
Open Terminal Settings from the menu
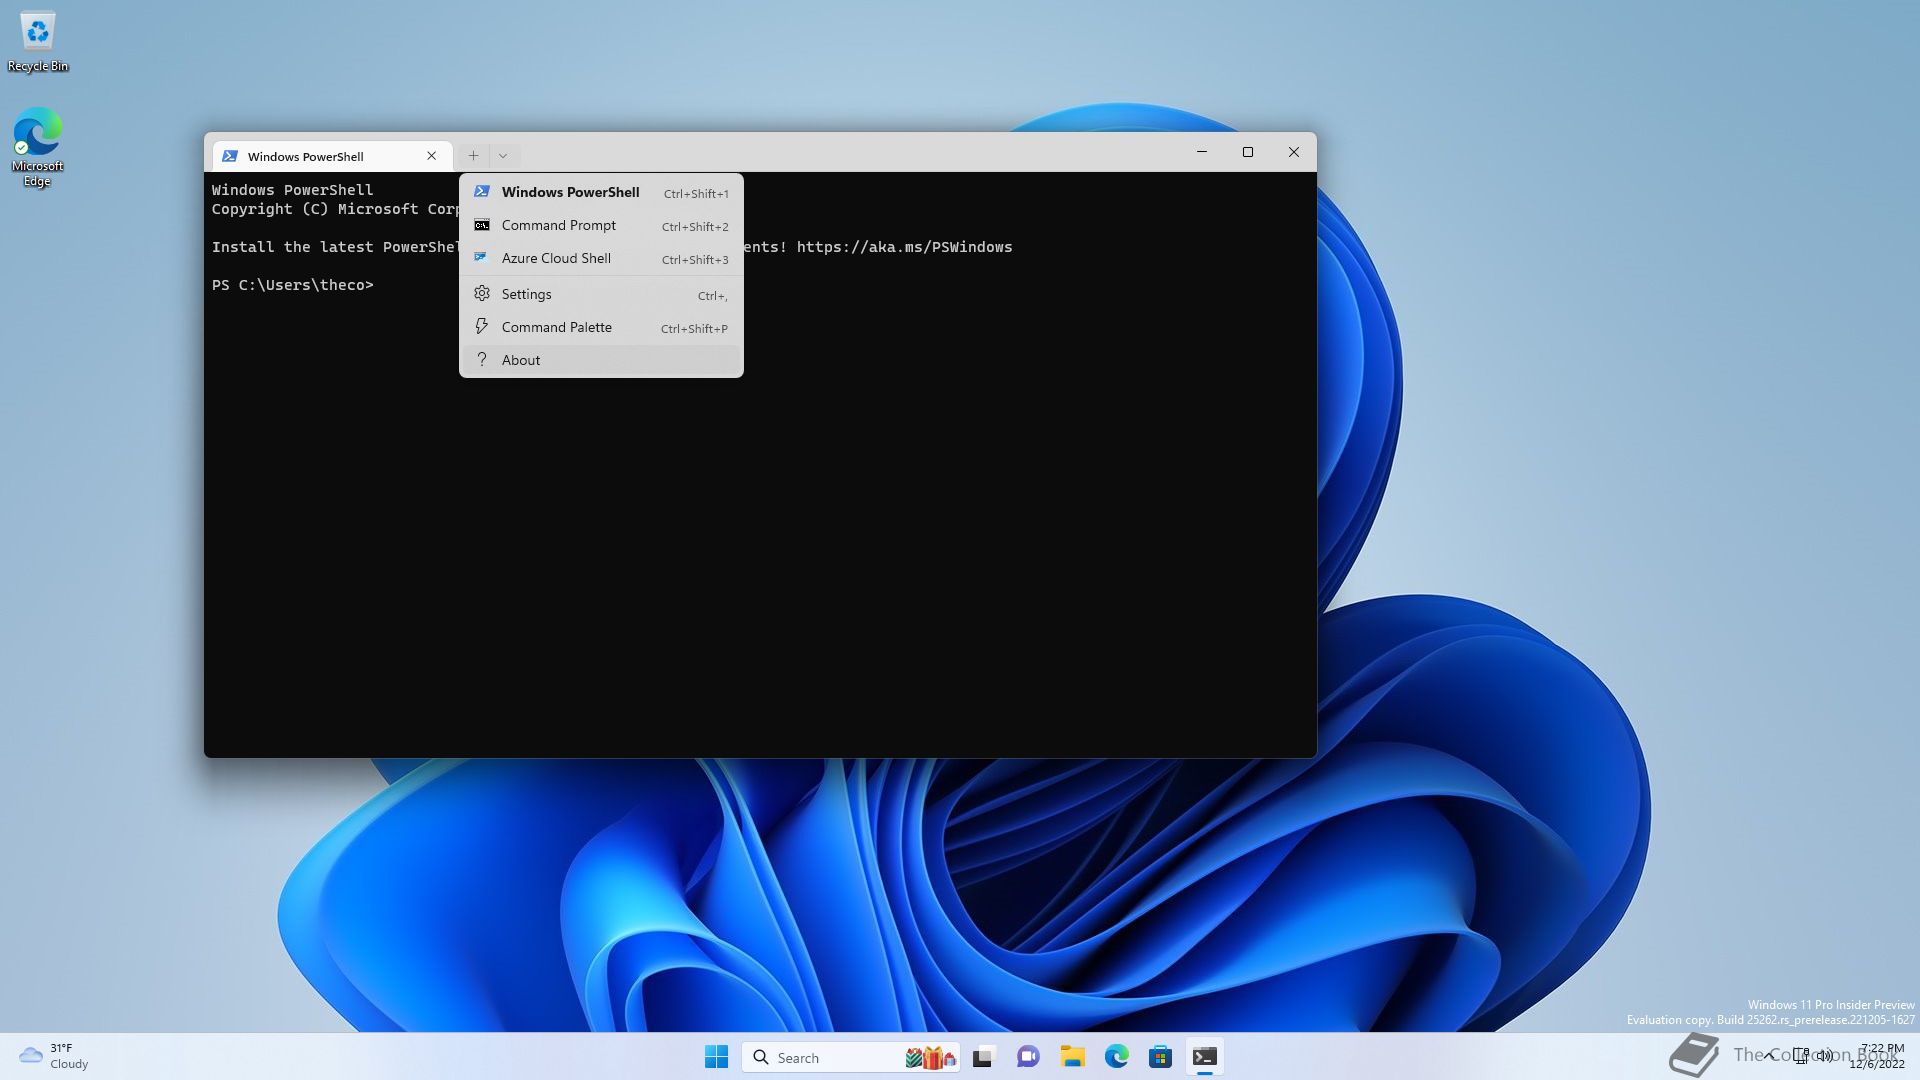pyautogui.click(x=601, y=294)
